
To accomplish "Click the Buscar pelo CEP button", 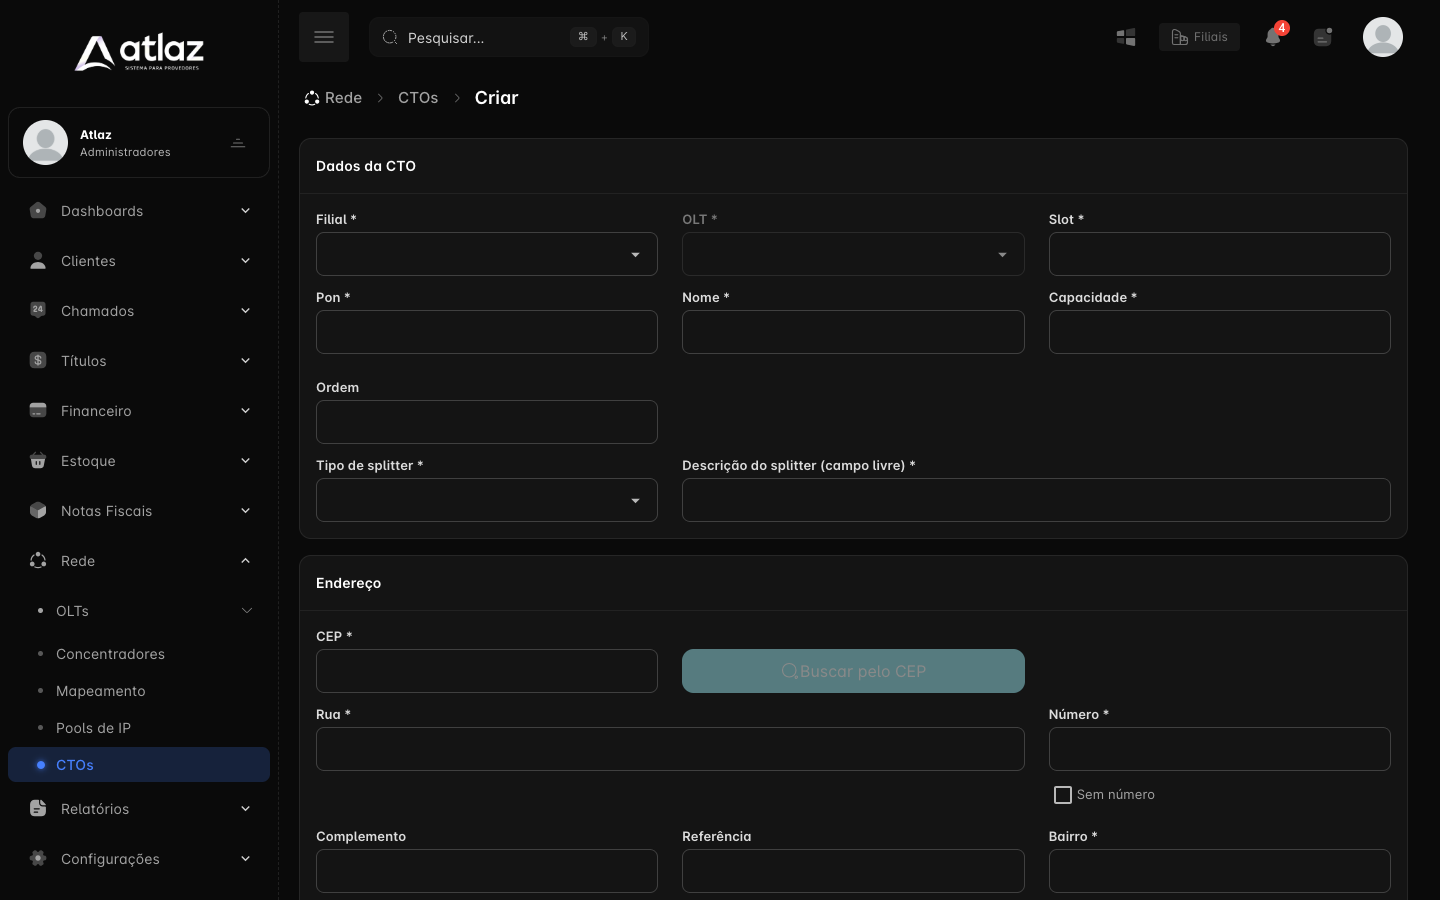I will point(853,671).
